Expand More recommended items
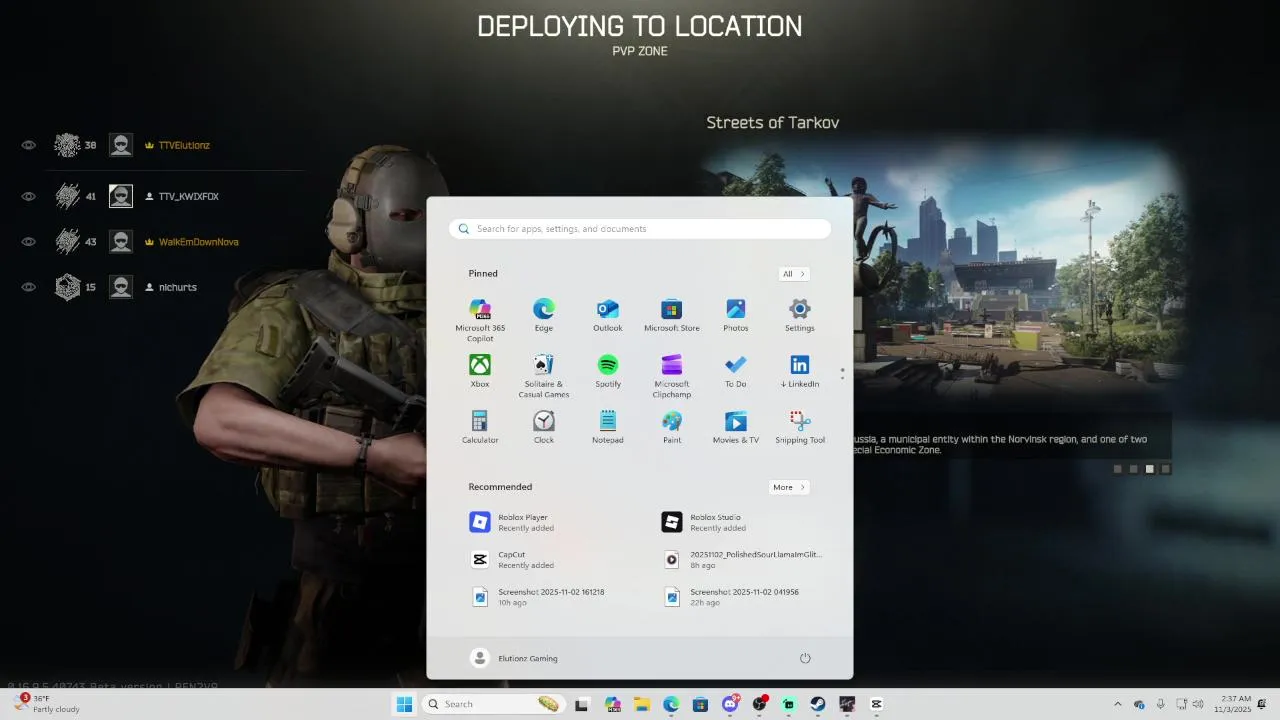This screenshot has height=720, width=1280. click(789, 487)
